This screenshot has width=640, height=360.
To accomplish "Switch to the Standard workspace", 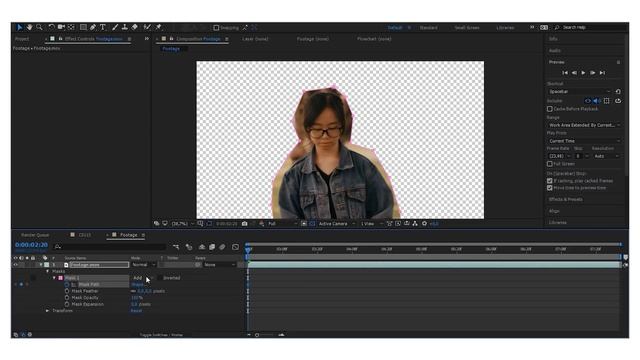I will click(428, 28).
